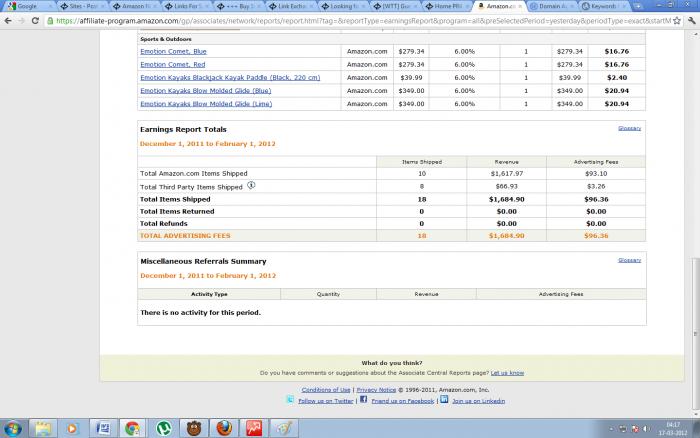Screen dimensions: 700x438
Task: Open Glossary link in Miscellaneous Referrals Summary
Action: (629, 260)
